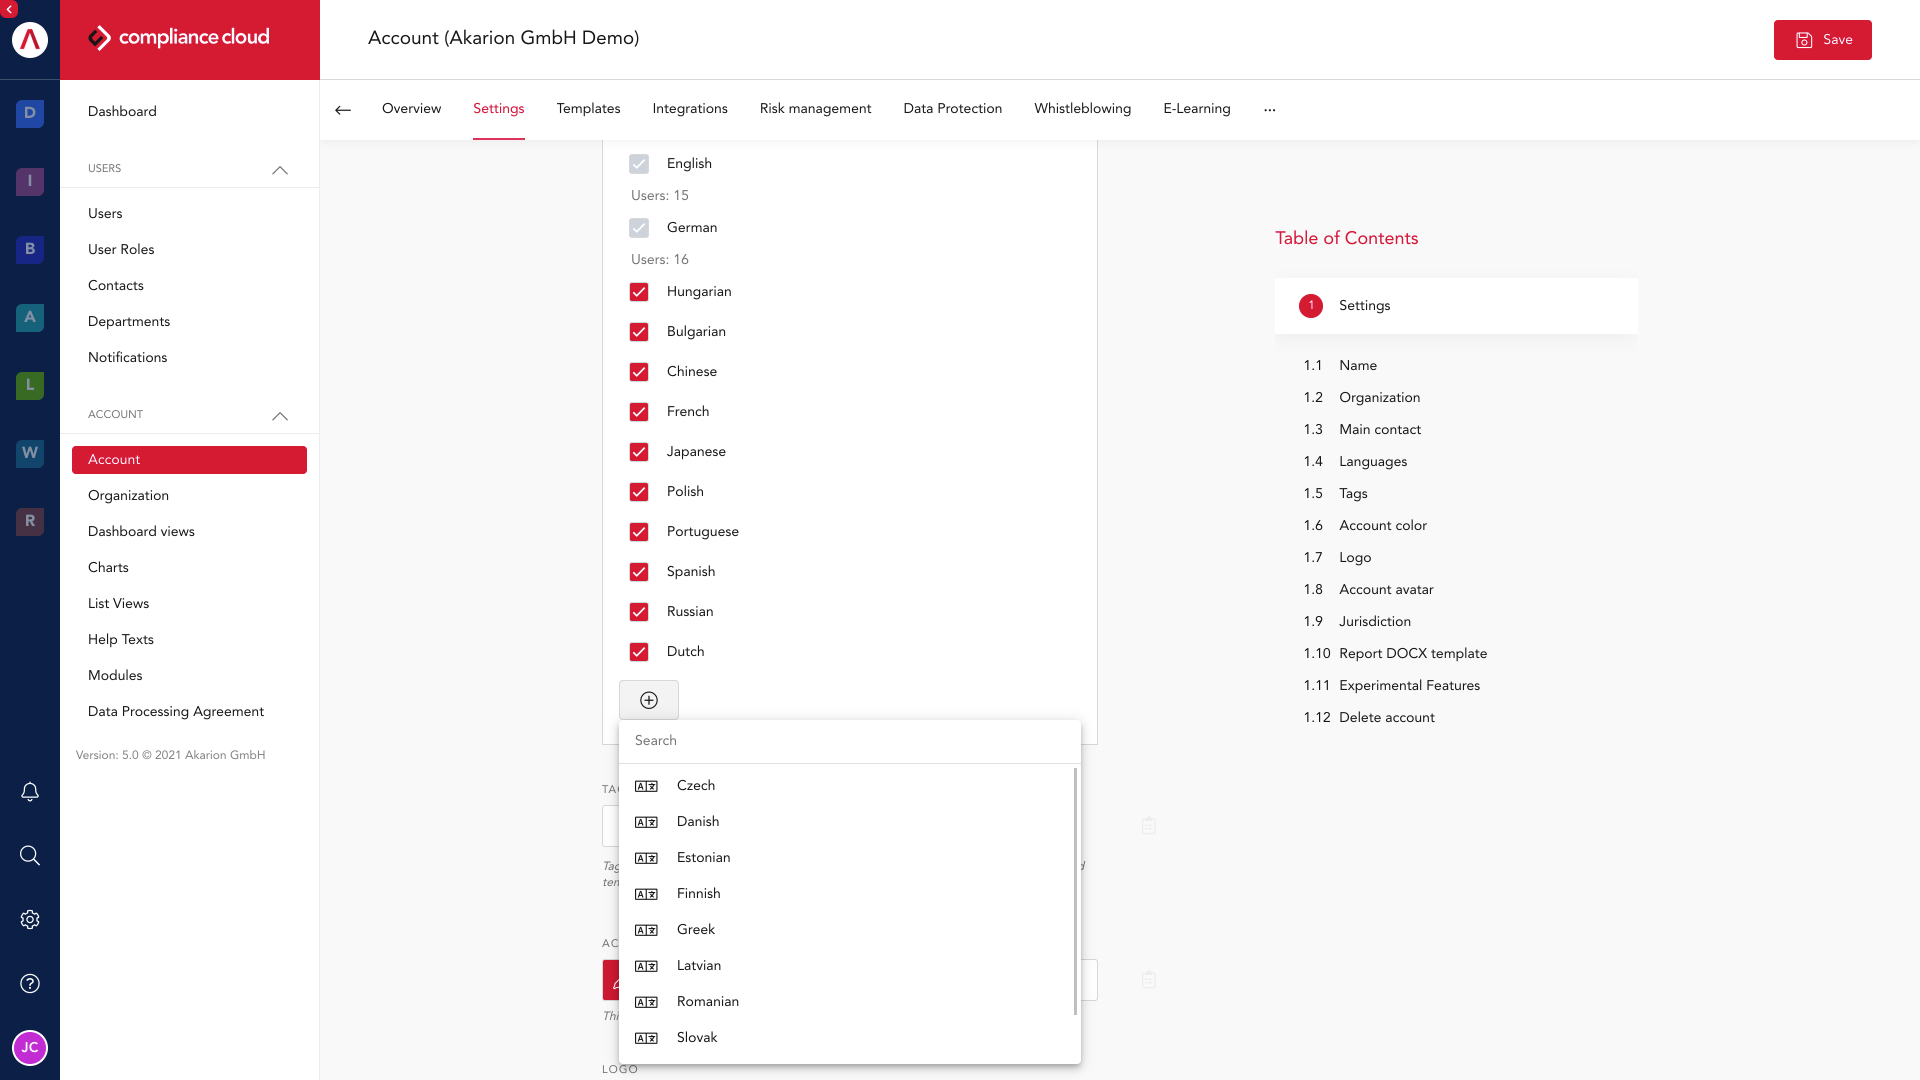Click the Save button
The width and height of the screenshot is (1920, 1080).
(x=1822, y=40)
